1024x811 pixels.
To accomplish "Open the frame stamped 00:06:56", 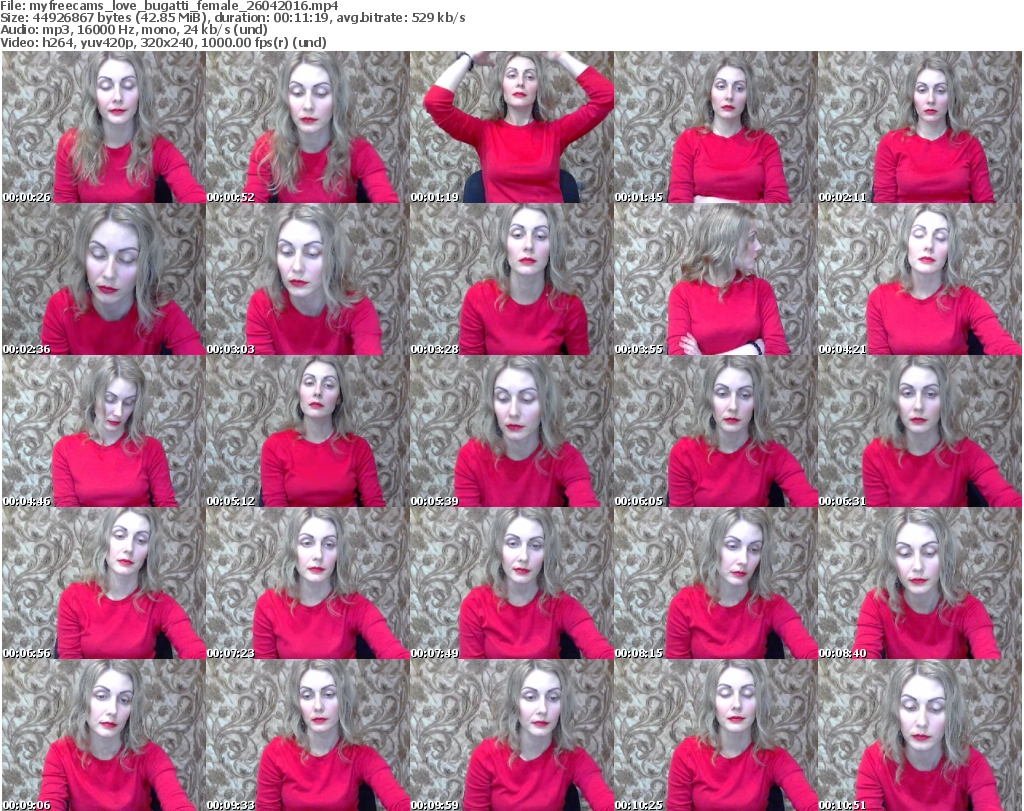I will [104, 583].
